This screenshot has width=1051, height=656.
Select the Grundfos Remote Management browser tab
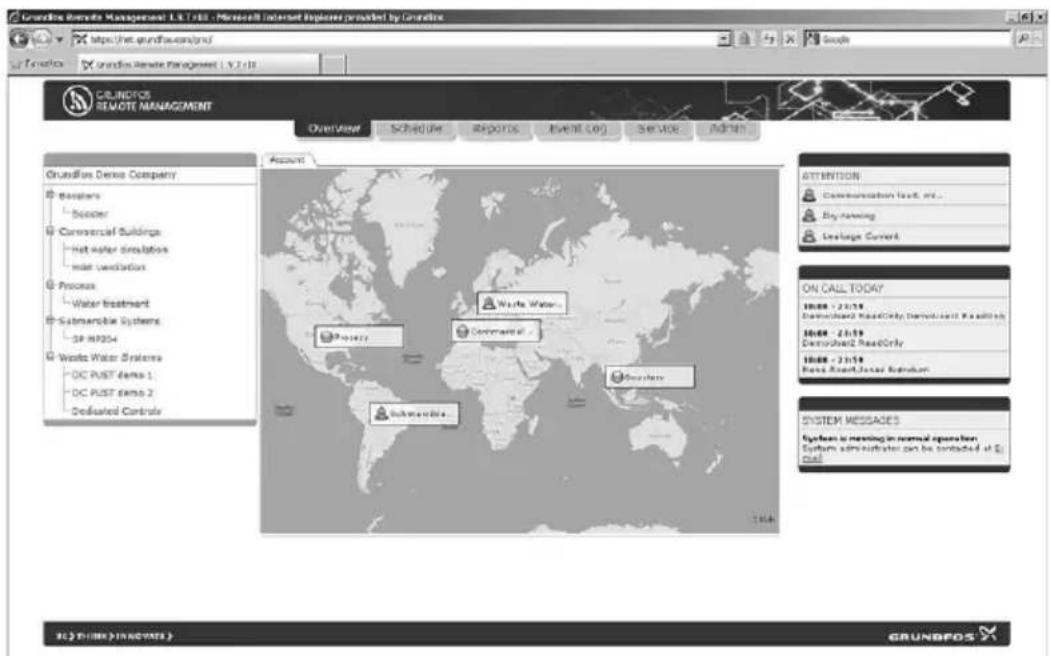pos(198,64)
